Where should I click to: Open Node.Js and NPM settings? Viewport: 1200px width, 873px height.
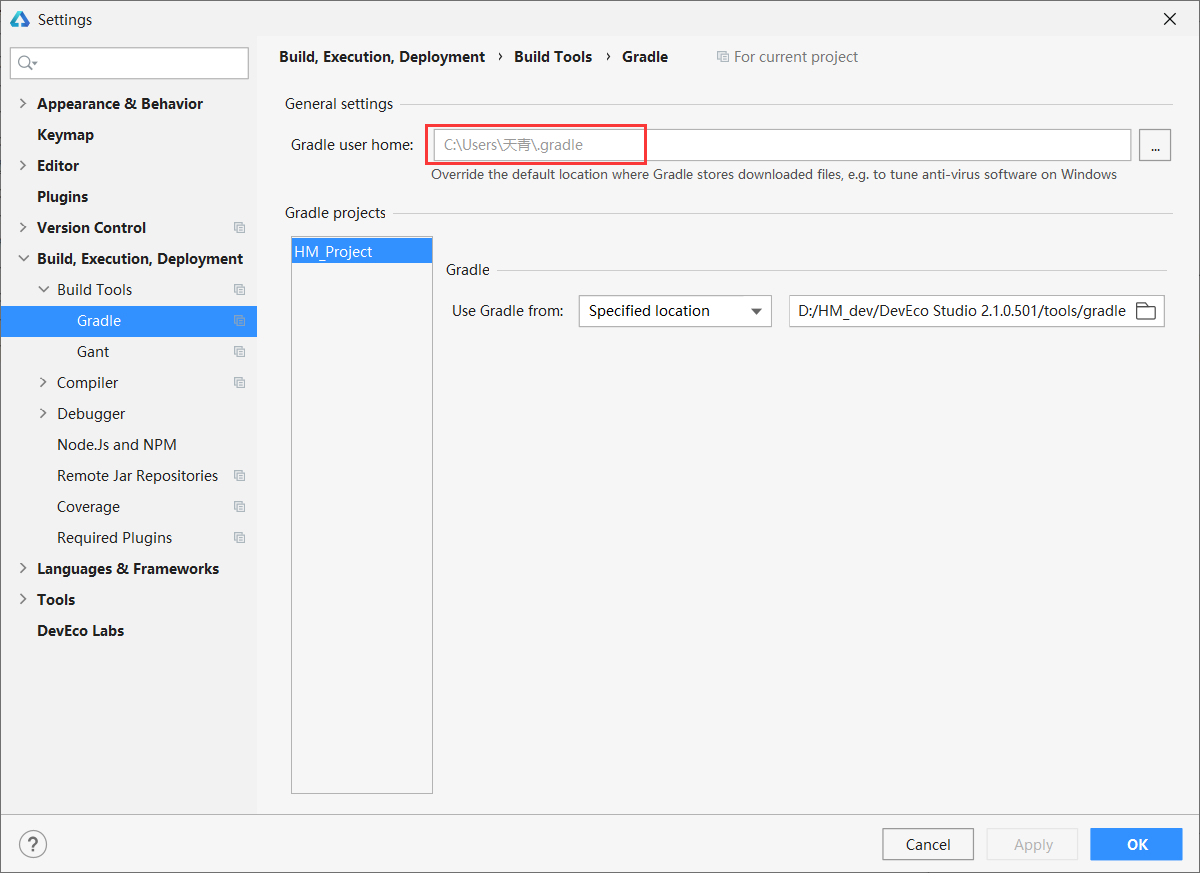click(117, 445)
